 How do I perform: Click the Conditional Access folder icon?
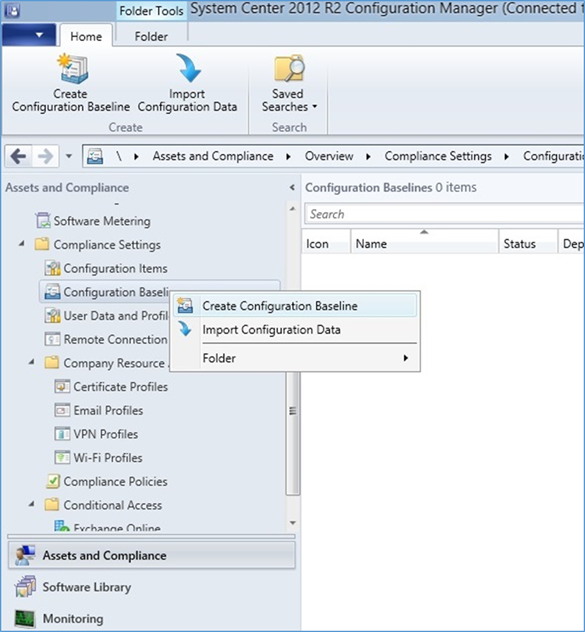pyautogui.click(x=52, y=505)
